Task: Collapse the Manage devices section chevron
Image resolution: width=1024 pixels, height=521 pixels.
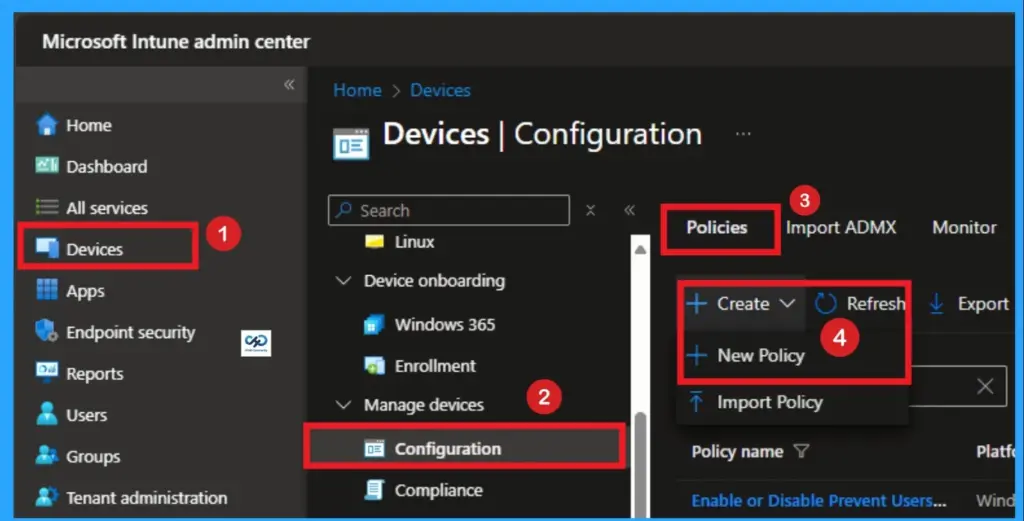Action: coord(344,405)
